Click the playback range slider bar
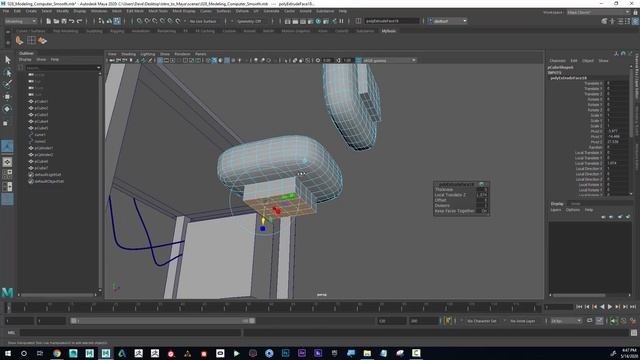The height and width of the screenshot is (360, 640). [x=162, y=321]
